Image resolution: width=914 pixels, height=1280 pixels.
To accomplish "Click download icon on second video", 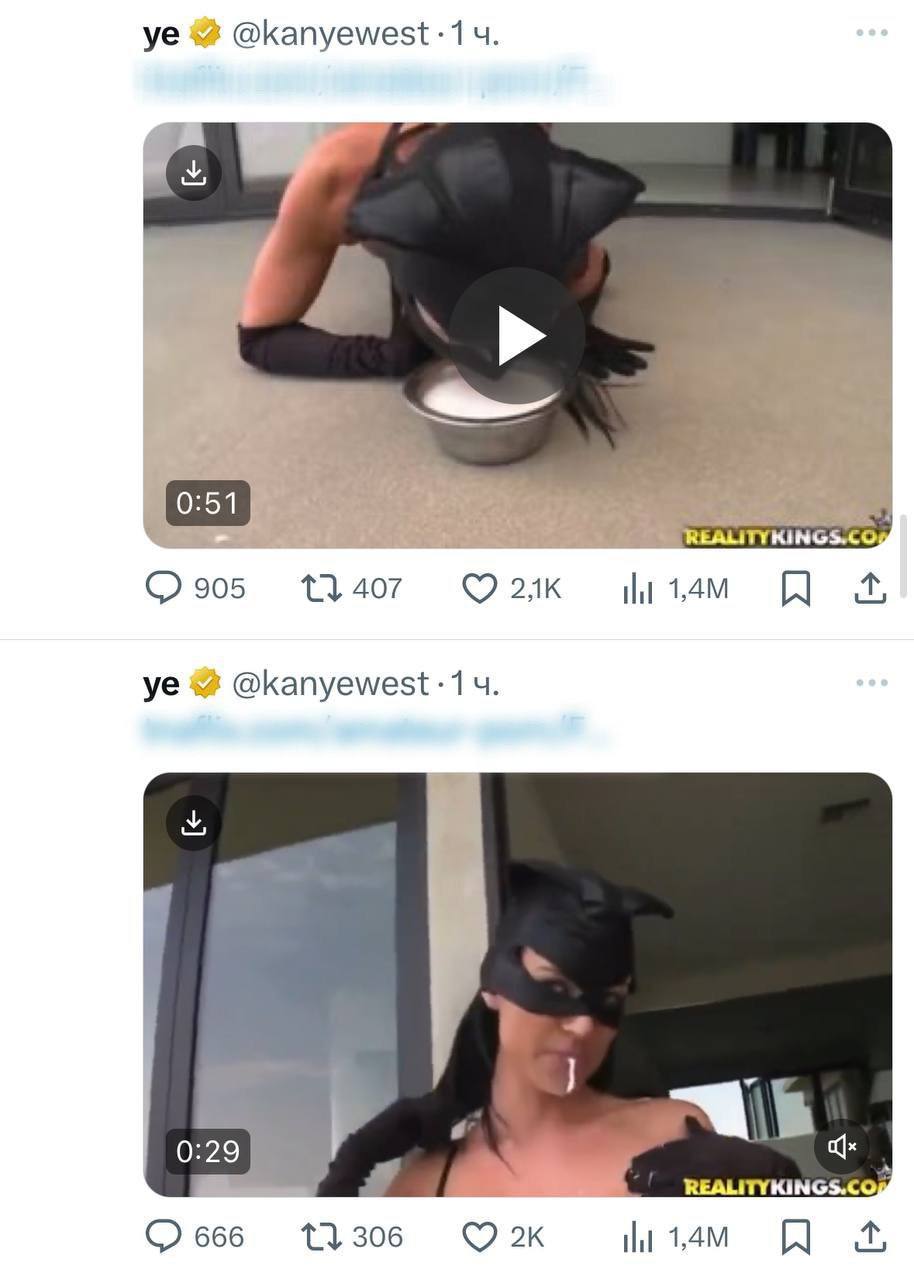I will click(193, 823).
